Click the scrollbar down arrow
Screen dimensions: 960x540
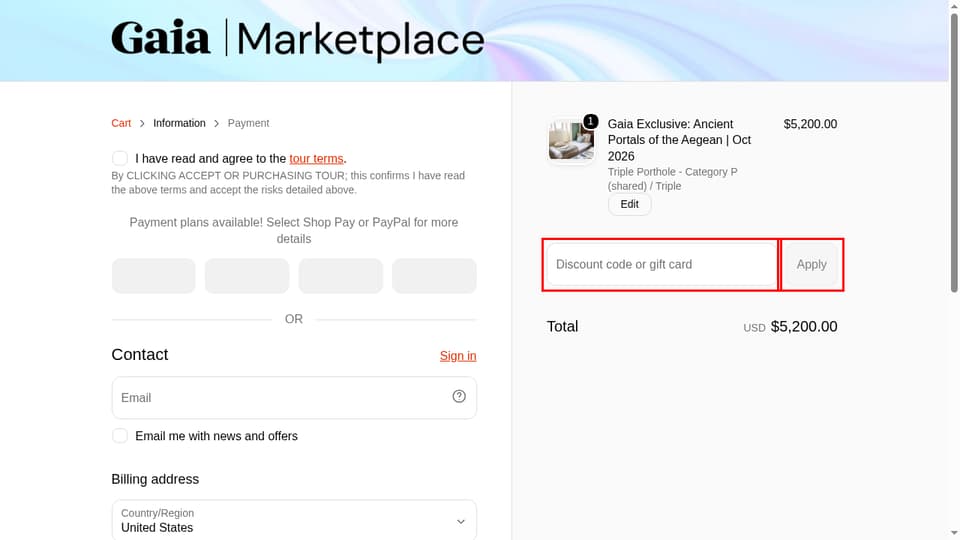click(954, 534)
